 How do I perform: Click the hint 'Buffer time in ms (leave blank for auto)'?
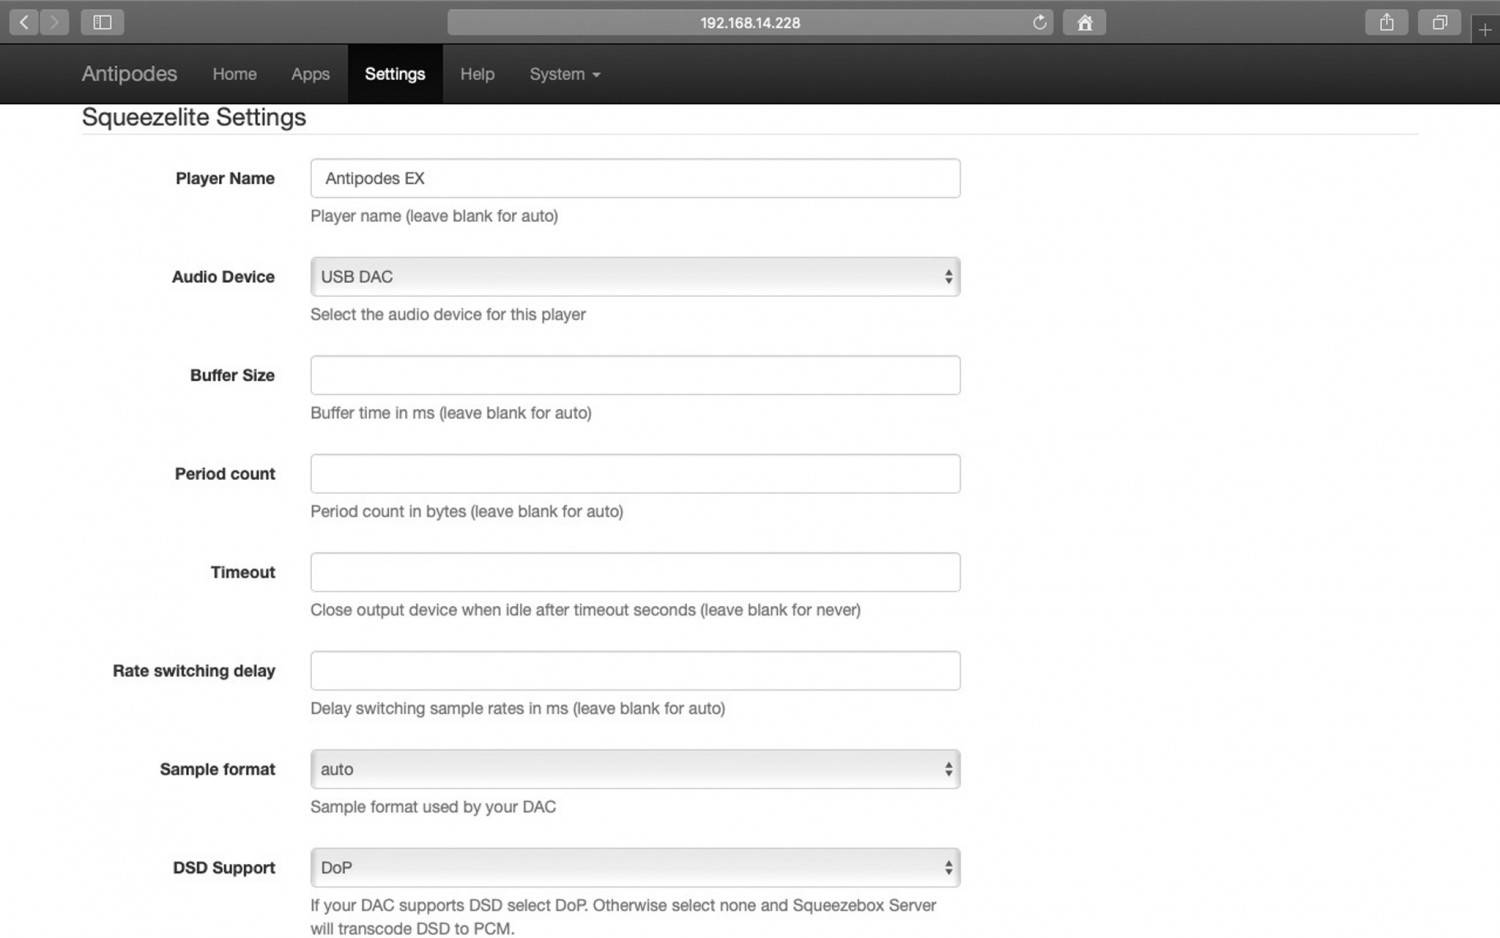pyautogui.click(x=451, y=413)
